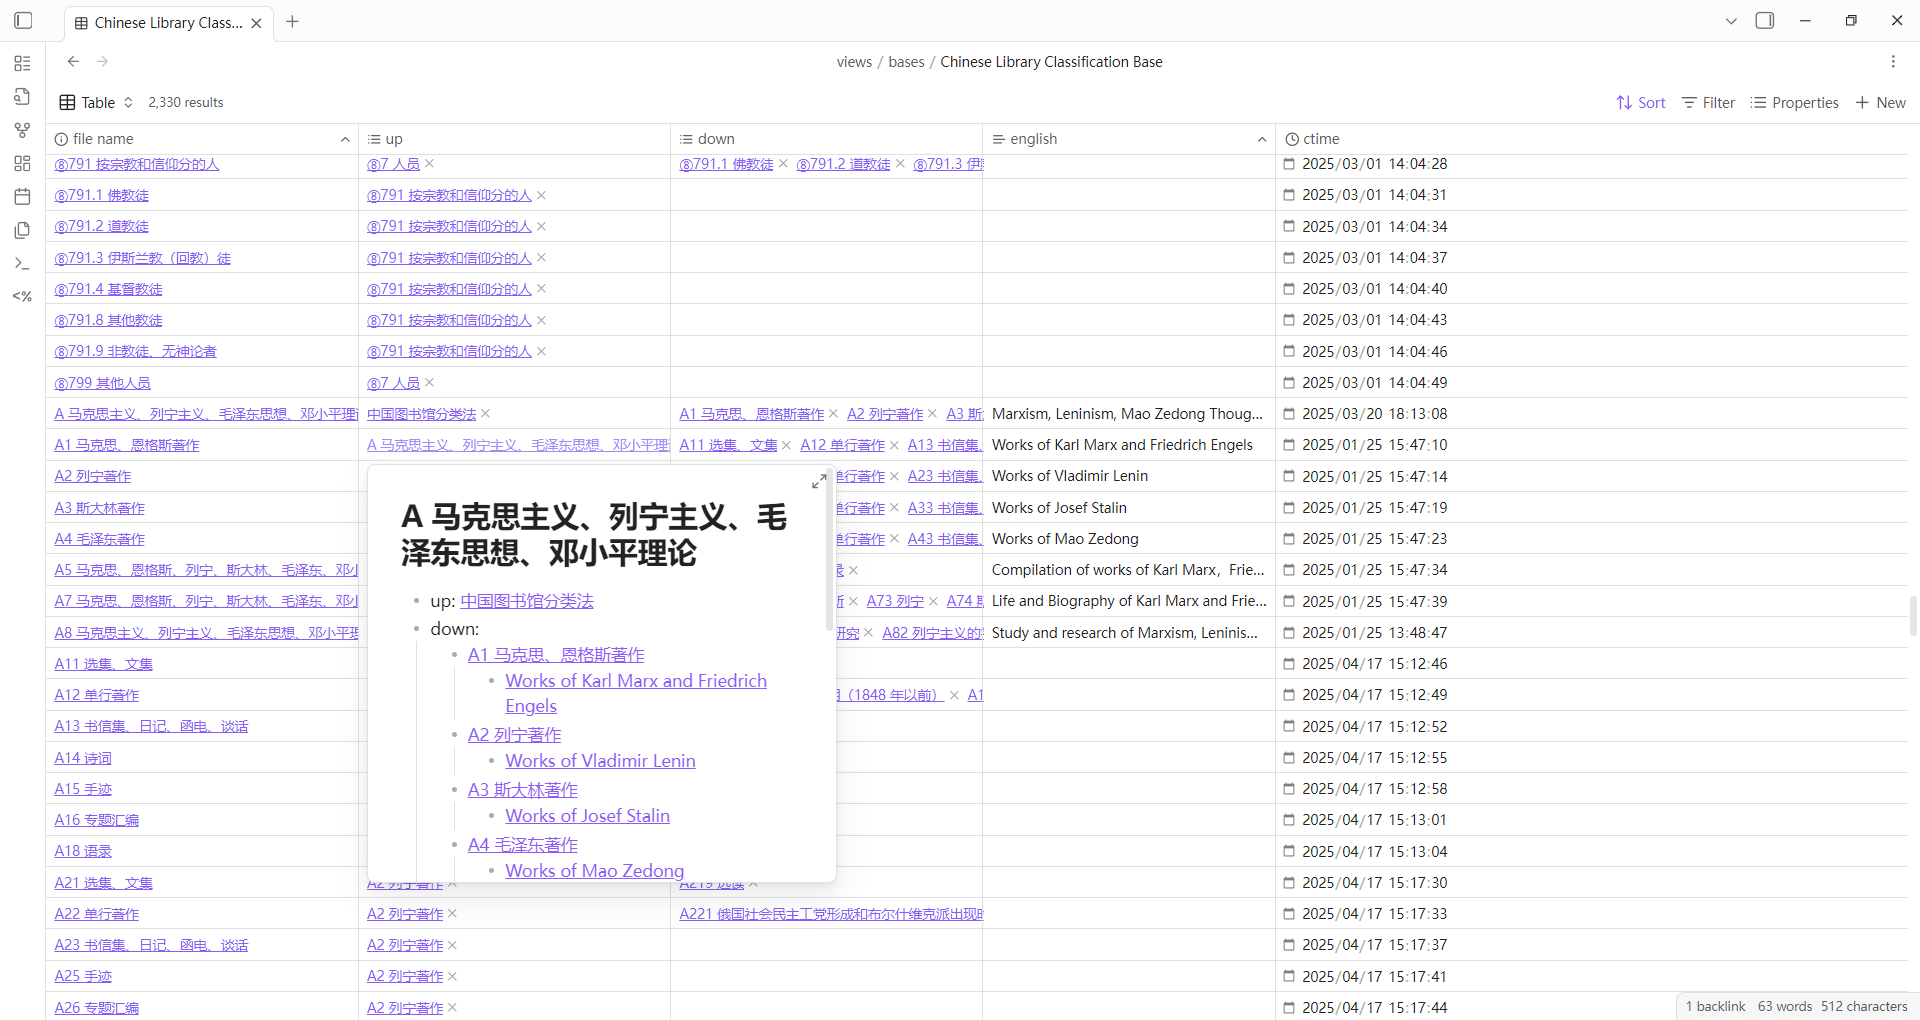Toggle the right sidebar panel
The image size is (1920, 1020).
click(1765, 21)
